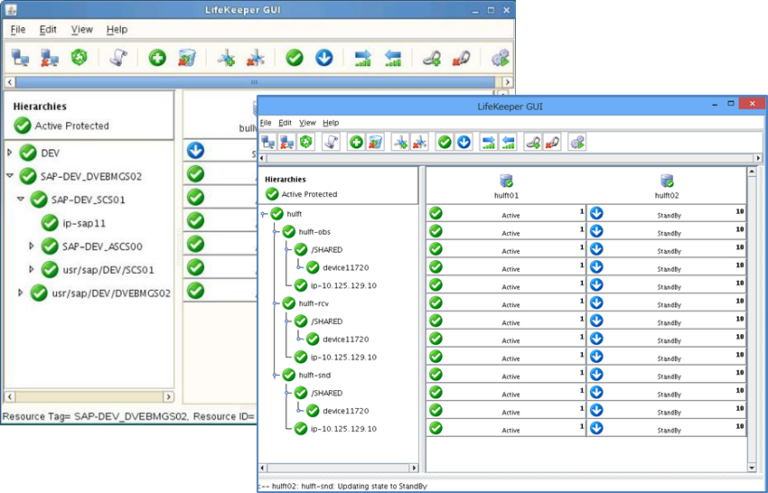
Task: Click Out of Service blue arrow, back toolbar
Action: pos(324,58)
